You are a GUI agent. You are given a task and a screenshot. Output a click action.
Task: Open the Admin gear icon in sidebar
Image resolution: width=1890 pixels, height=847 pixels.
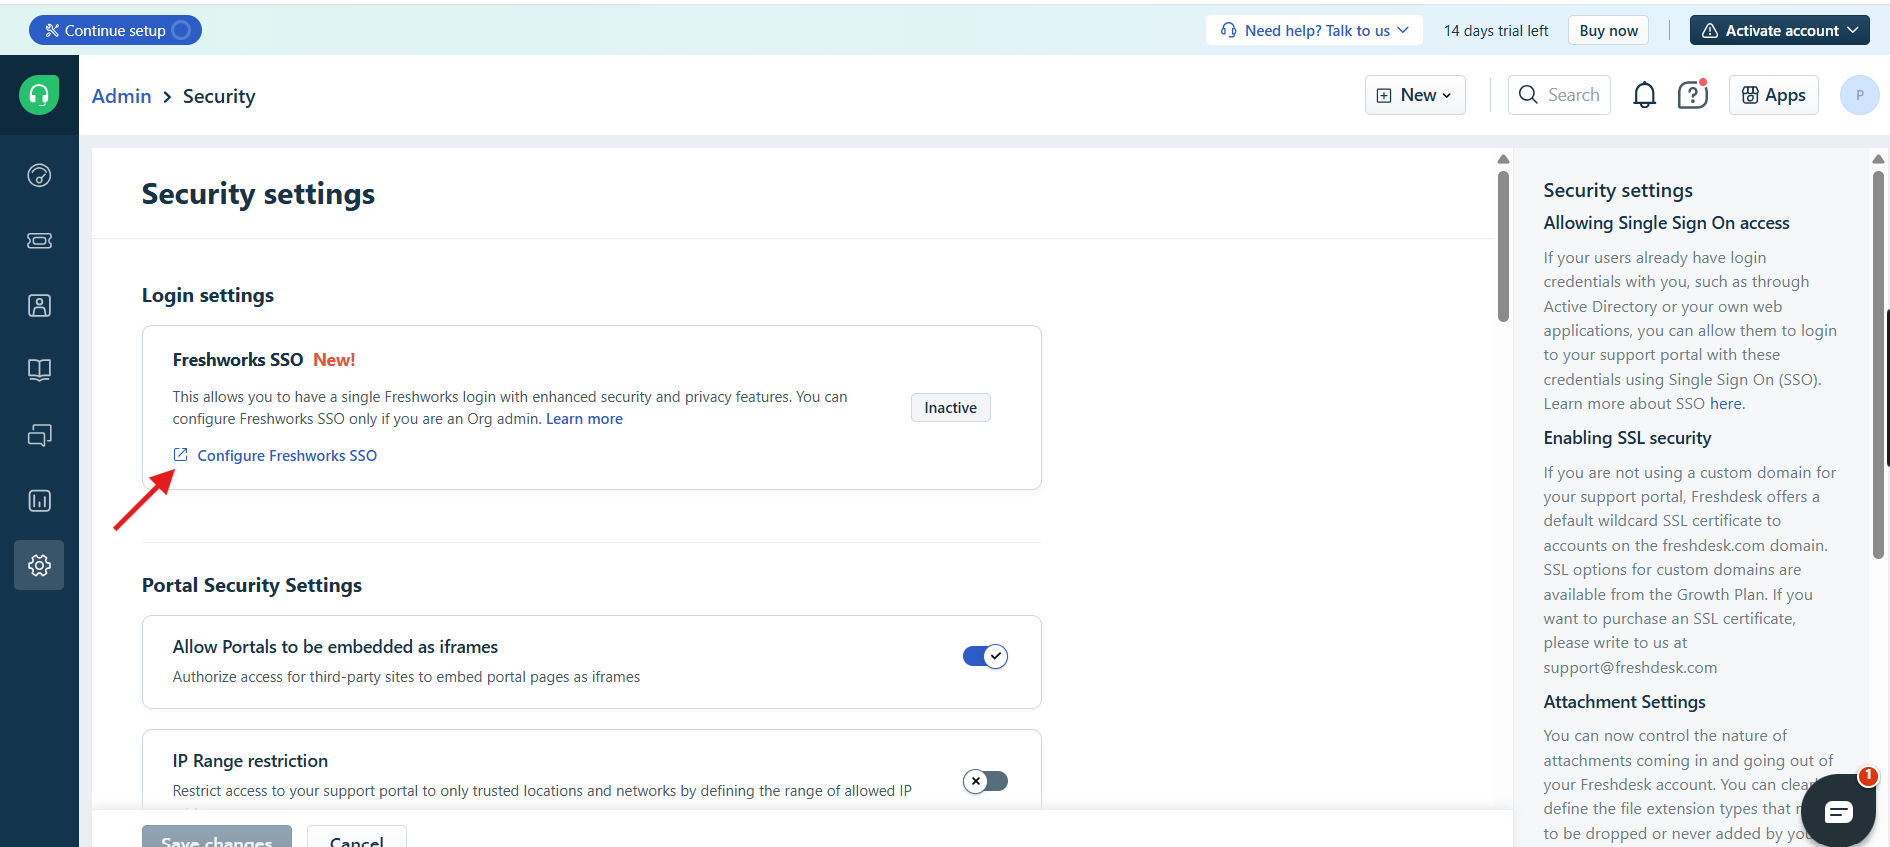[39, 565]
